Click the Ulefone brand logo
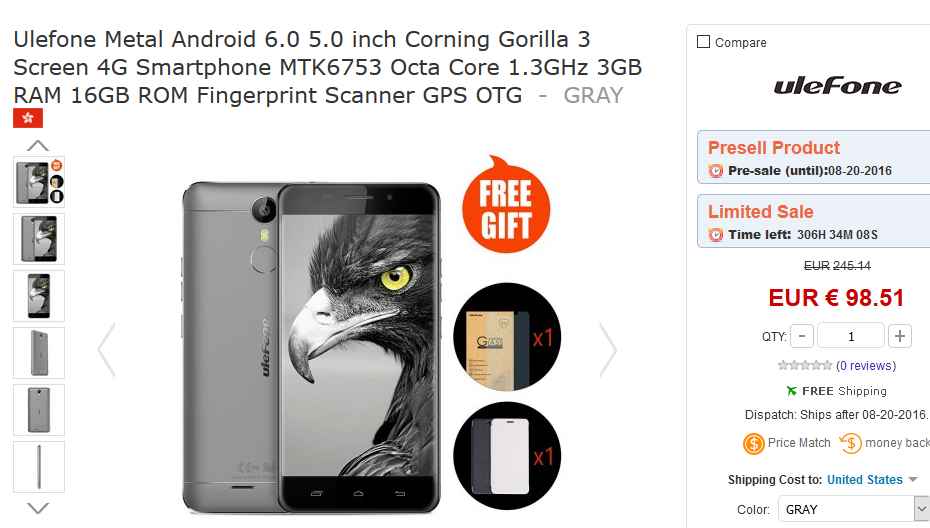930x528 pixels. click(x=837, y=86)
